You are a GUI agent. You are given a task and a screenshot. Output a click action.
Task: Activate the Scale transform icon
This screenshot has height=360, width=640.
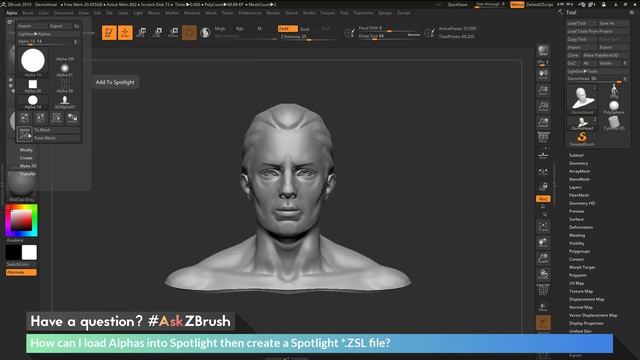pos(157,32)
